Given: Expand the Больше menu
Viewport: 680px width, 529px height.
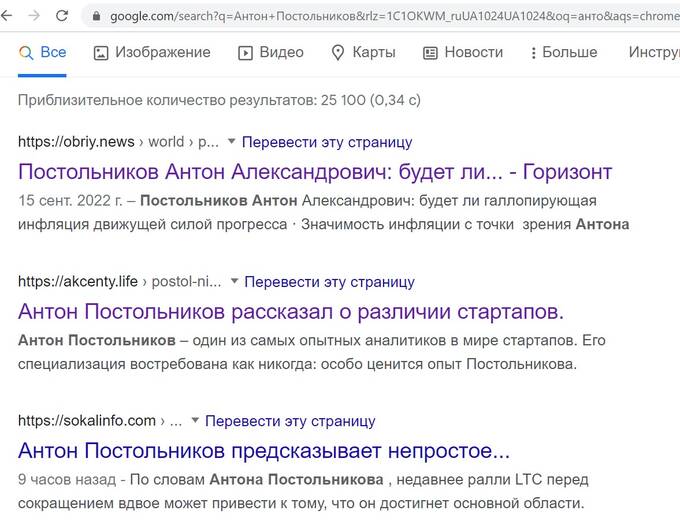Looking at the screenshot, I should [562, 53].
